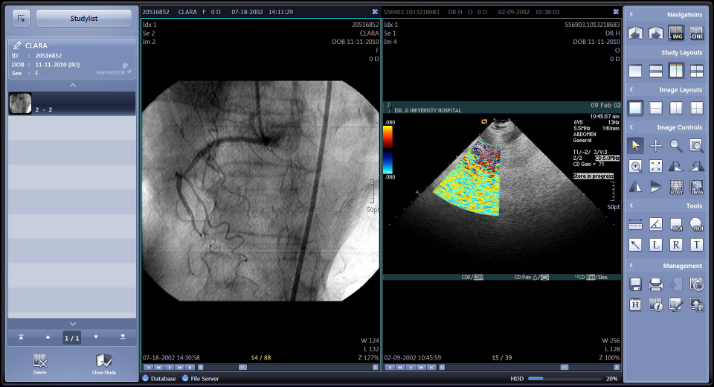Open the Studylist

click(84, 18)
